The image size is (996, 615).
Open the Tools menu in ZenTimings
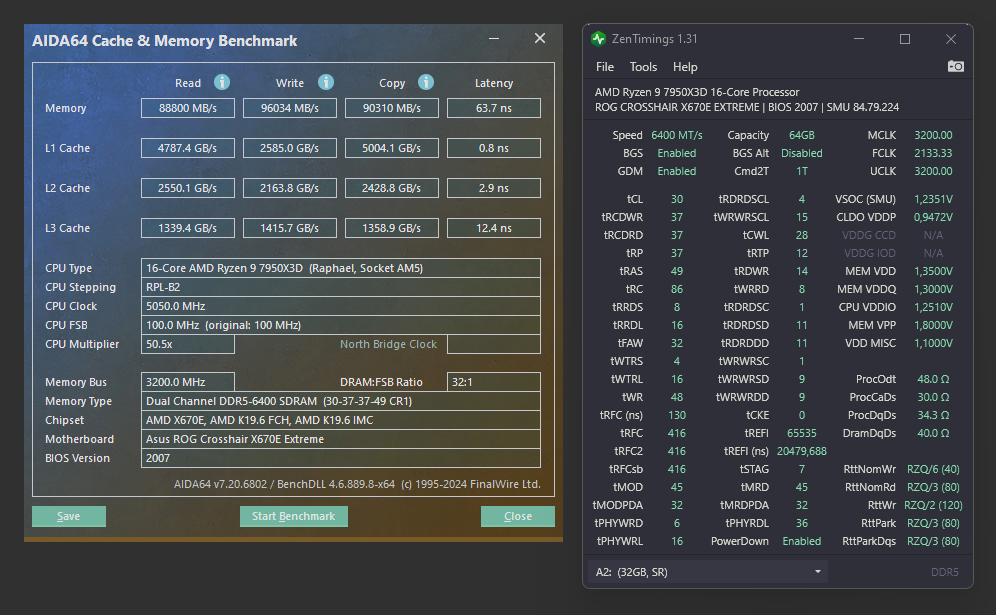click(643, 67)
